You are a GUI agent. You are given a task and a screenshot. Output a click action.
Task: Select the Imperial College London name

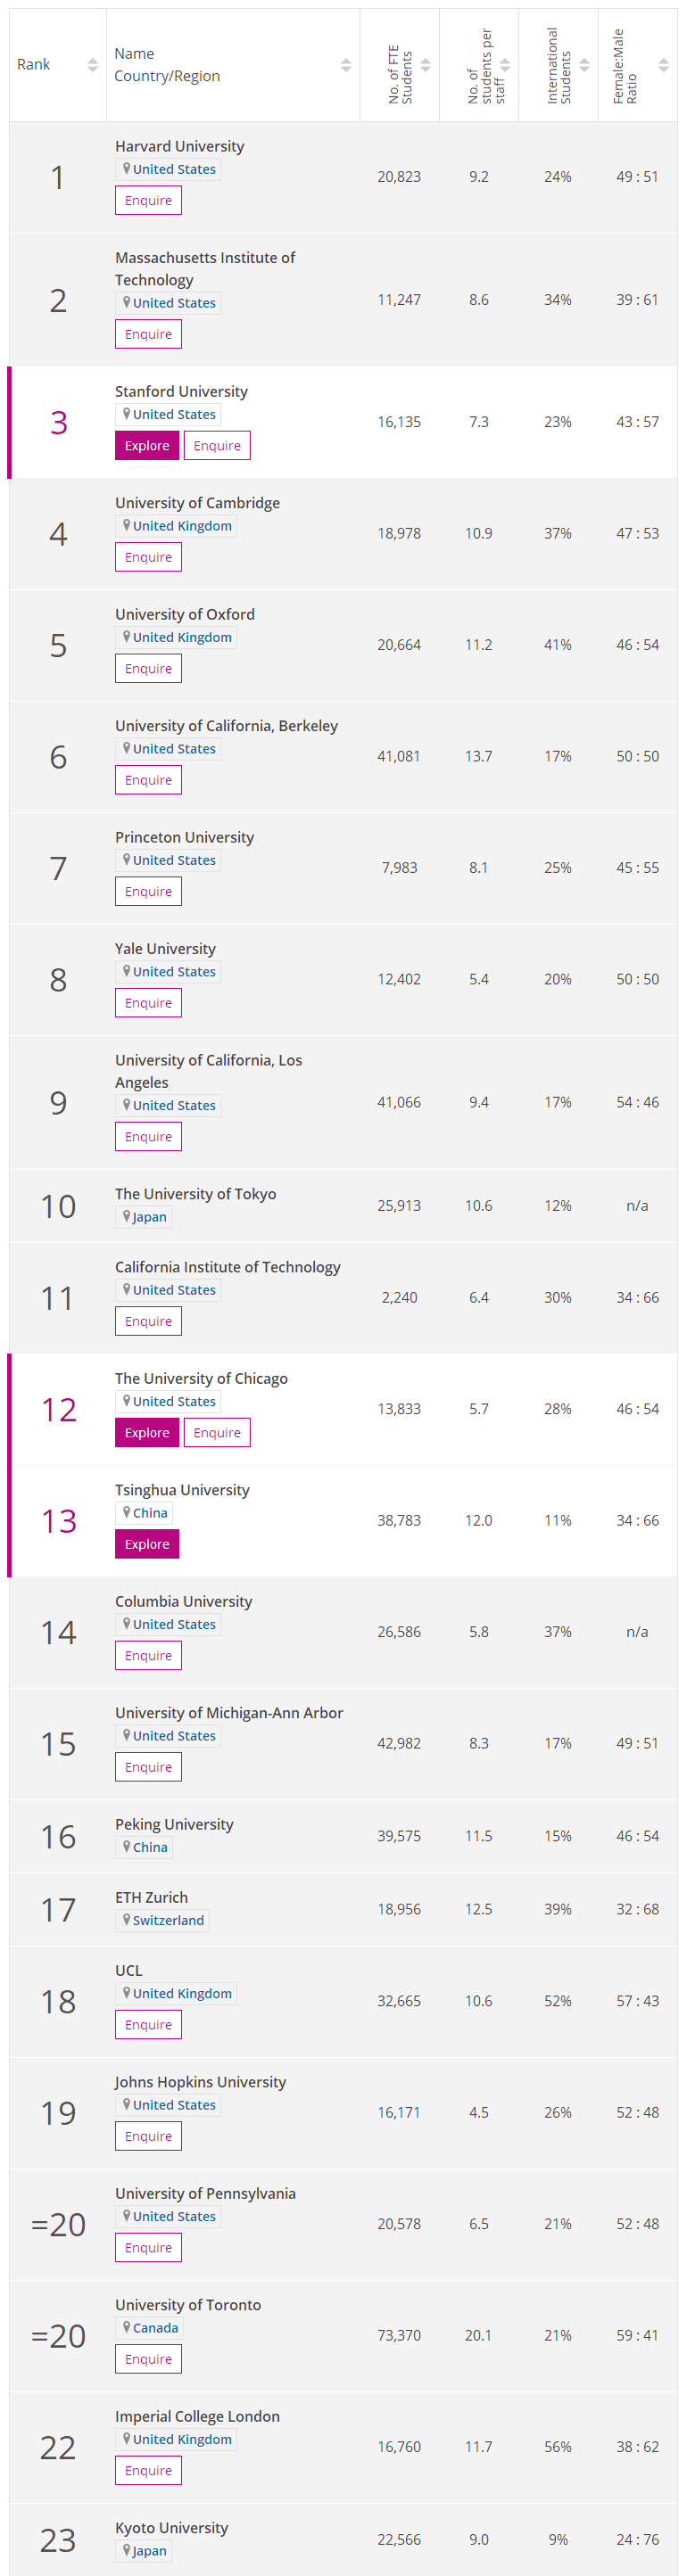(198, 2419)
